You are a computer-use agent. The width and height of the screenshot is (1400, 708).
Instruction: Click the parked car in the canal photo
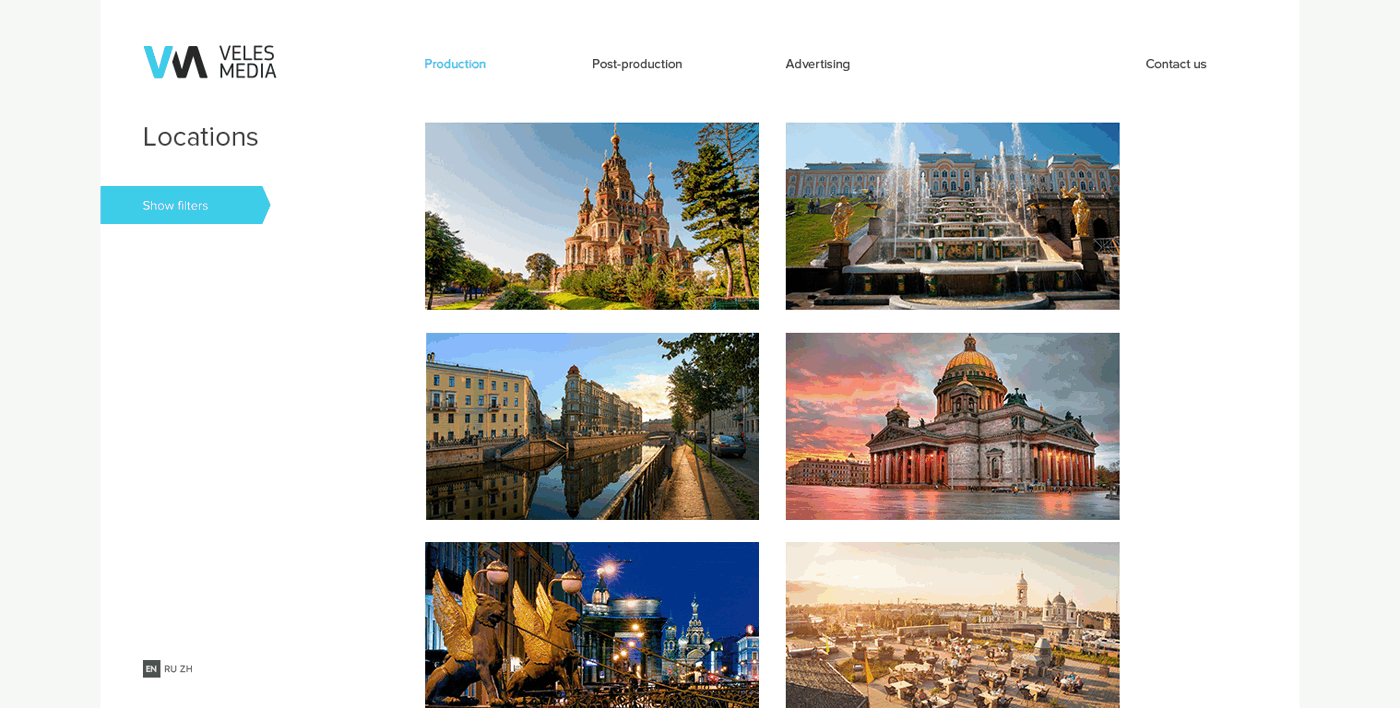point(727,445)
